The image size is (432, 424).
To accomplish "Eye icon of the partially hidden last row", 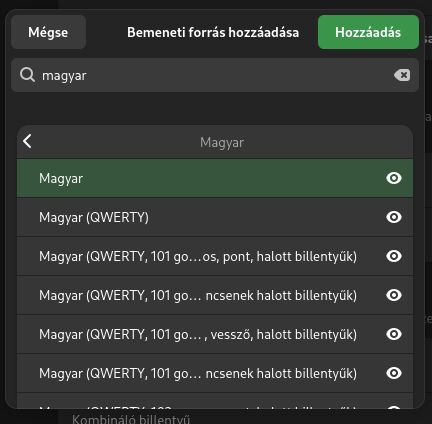I will pos(394,407).
